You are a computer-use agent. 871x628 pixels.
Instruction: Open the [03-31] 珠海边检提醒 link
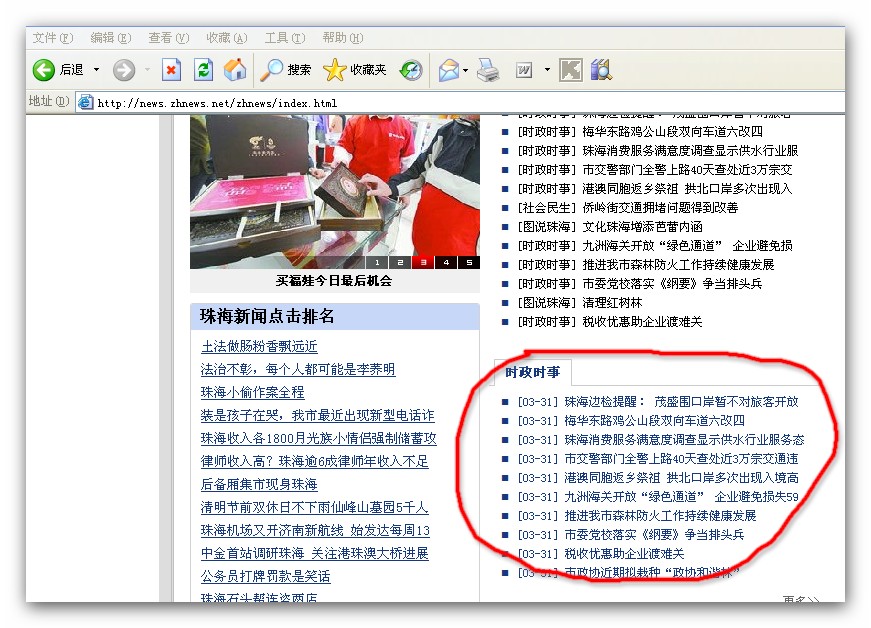(x=658, y=401)
